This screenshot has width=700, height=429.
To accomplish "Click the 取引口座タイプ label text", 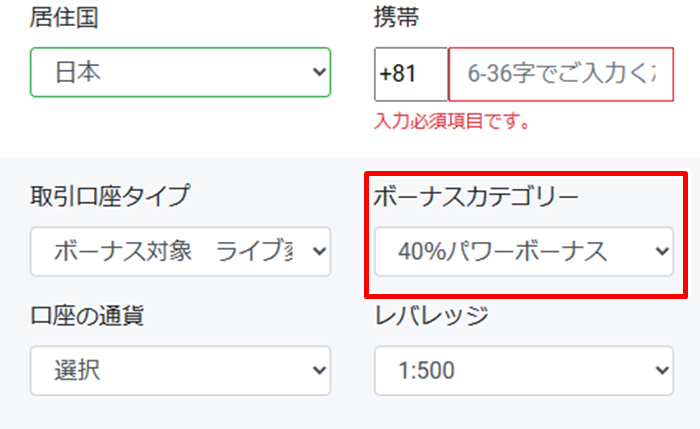I will tap(109, 197).
